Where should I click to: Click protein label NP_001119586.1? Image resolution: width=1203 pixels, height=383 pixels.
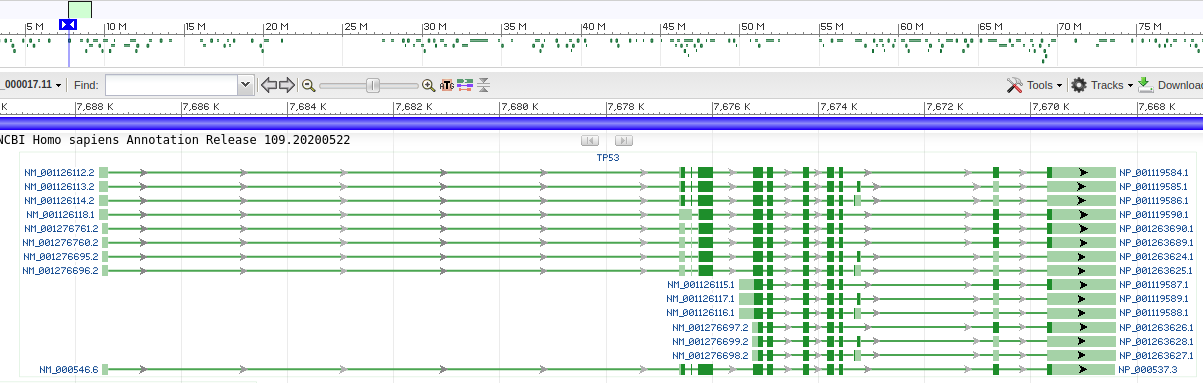[1153, 201]
